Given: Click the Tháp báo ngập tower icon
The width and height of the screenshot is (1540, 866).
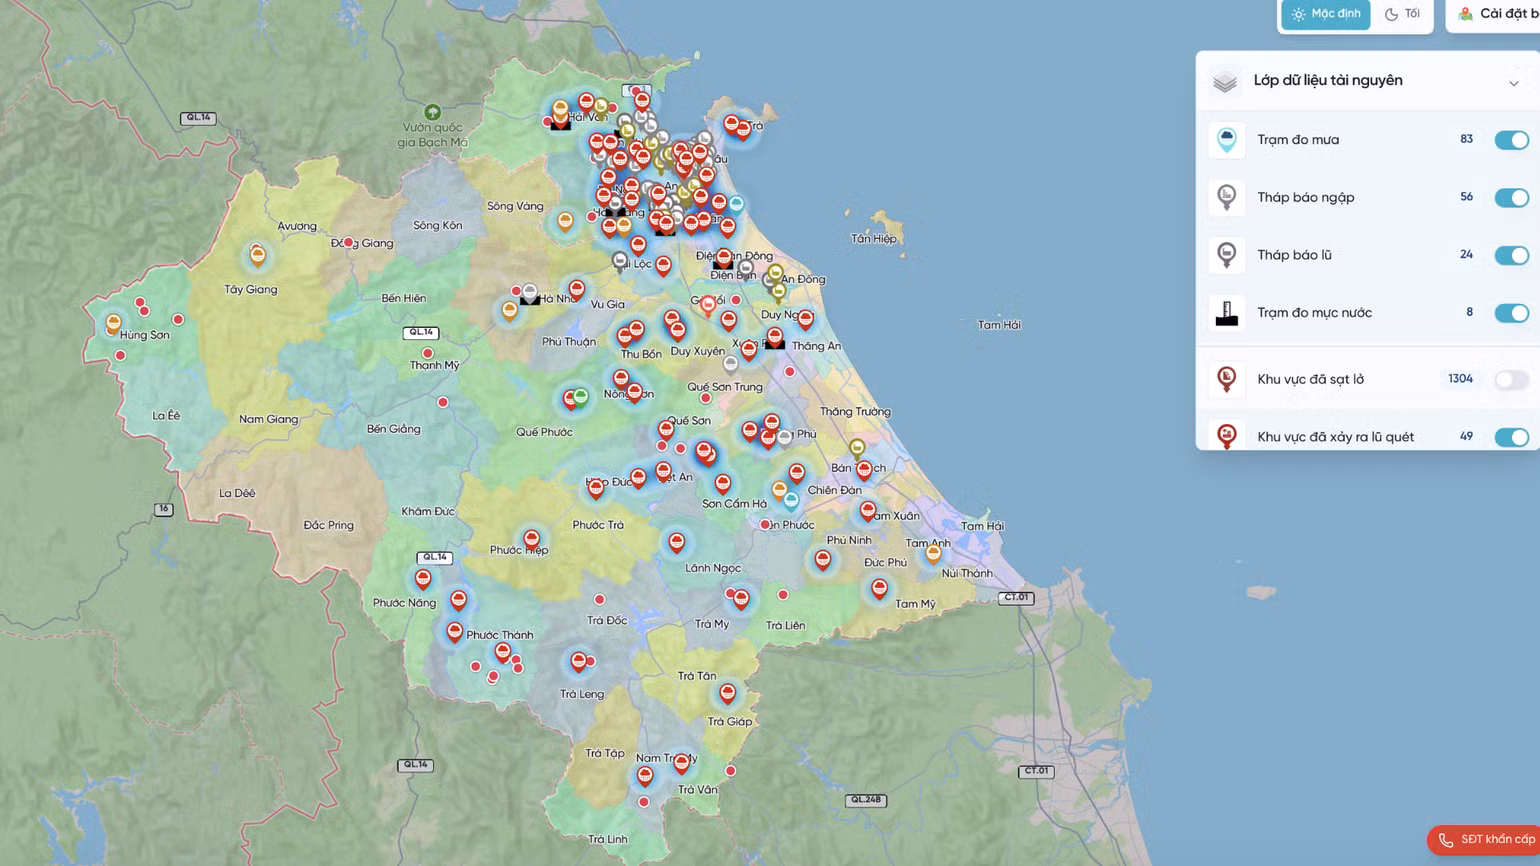Looking at the screenshot, I should click(x=1227, y=197).
